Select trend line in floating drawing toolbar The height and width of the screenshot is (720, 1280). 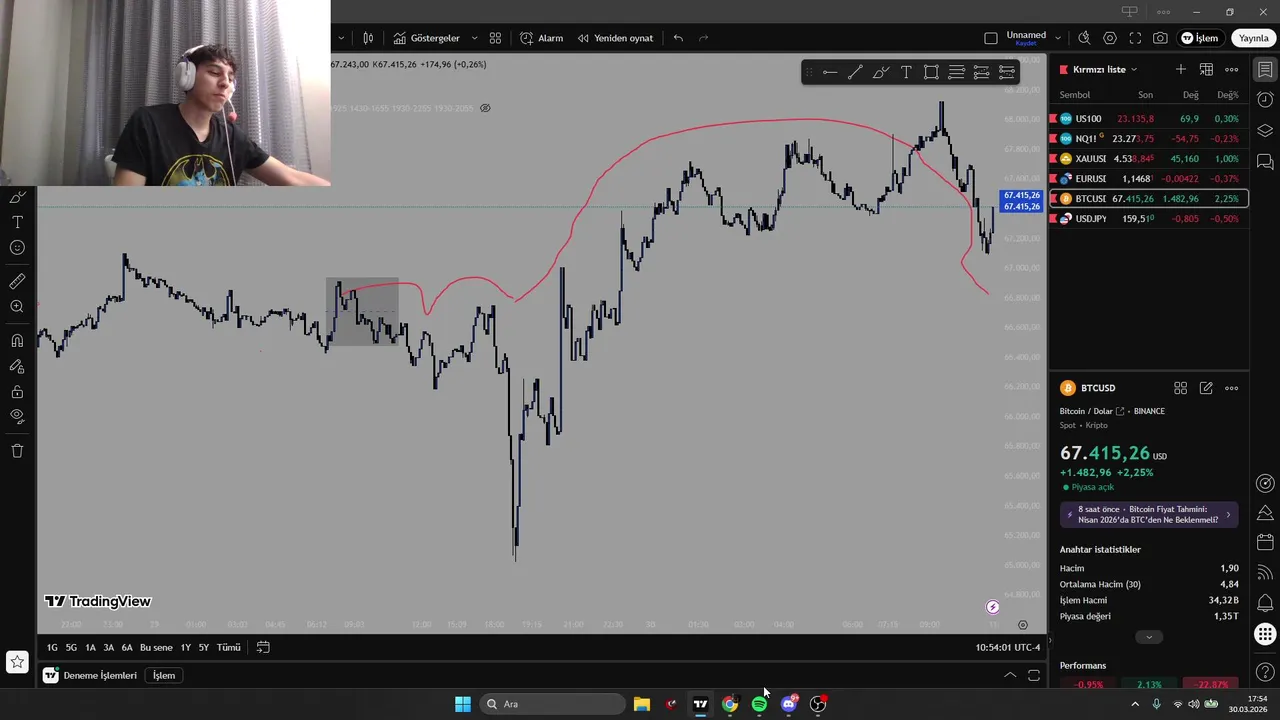pos(855,72)
